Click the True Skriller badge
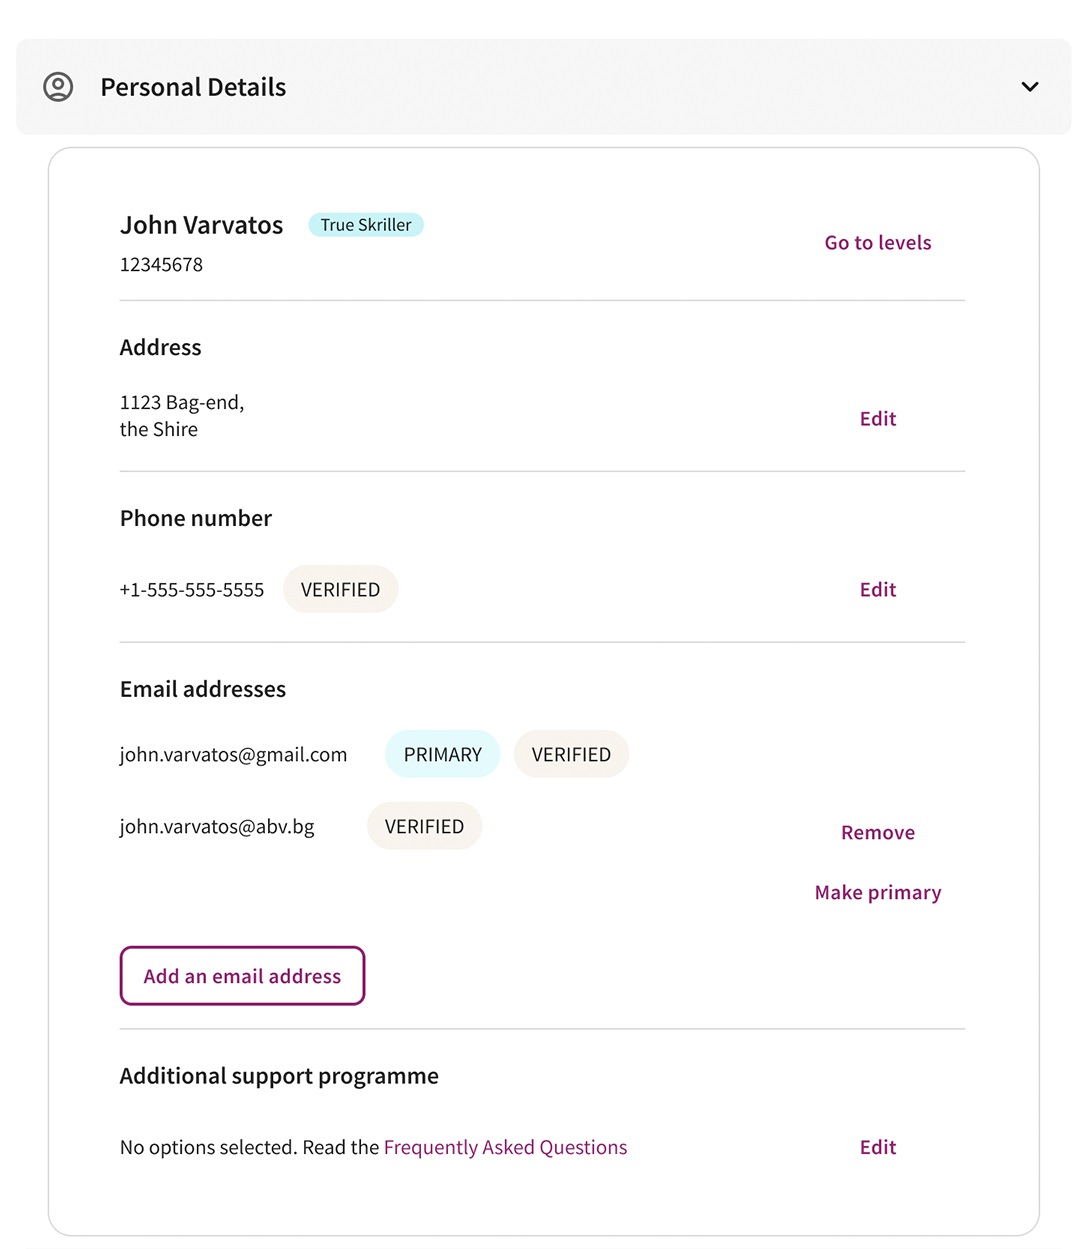Screen dimensions: 1088x1249 pos(366,225)
